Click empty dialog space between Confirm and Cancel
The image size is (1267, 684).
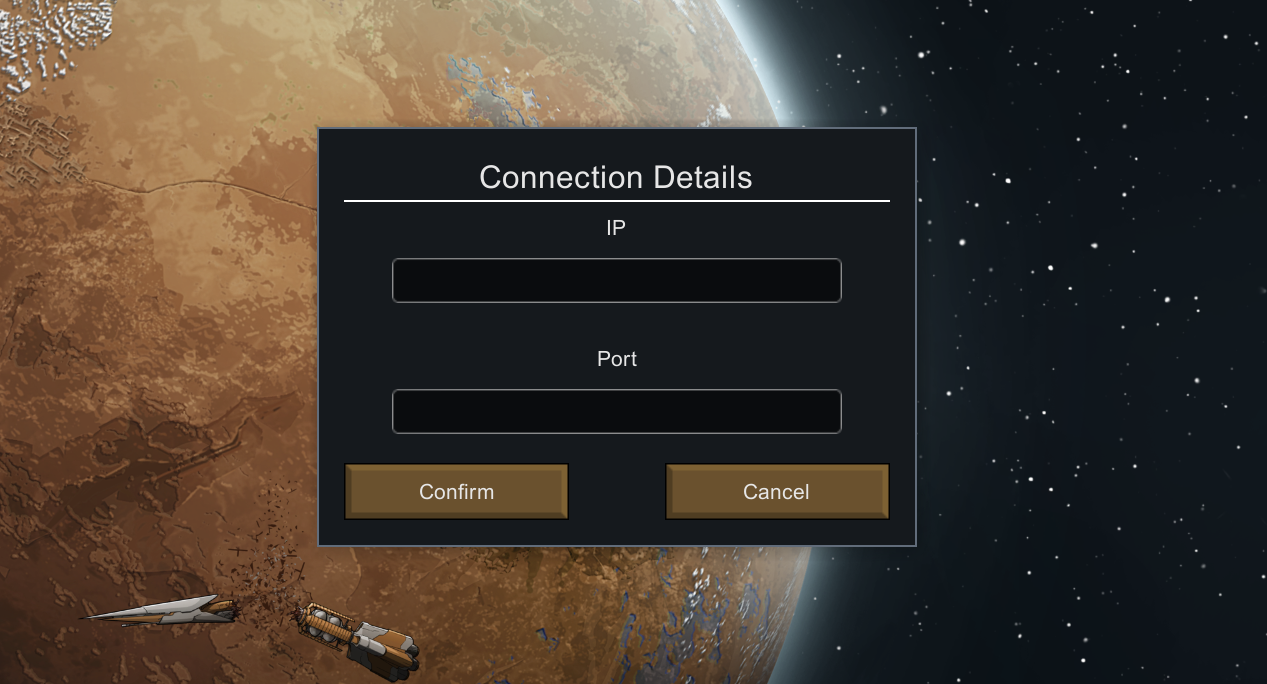[617, 491]
